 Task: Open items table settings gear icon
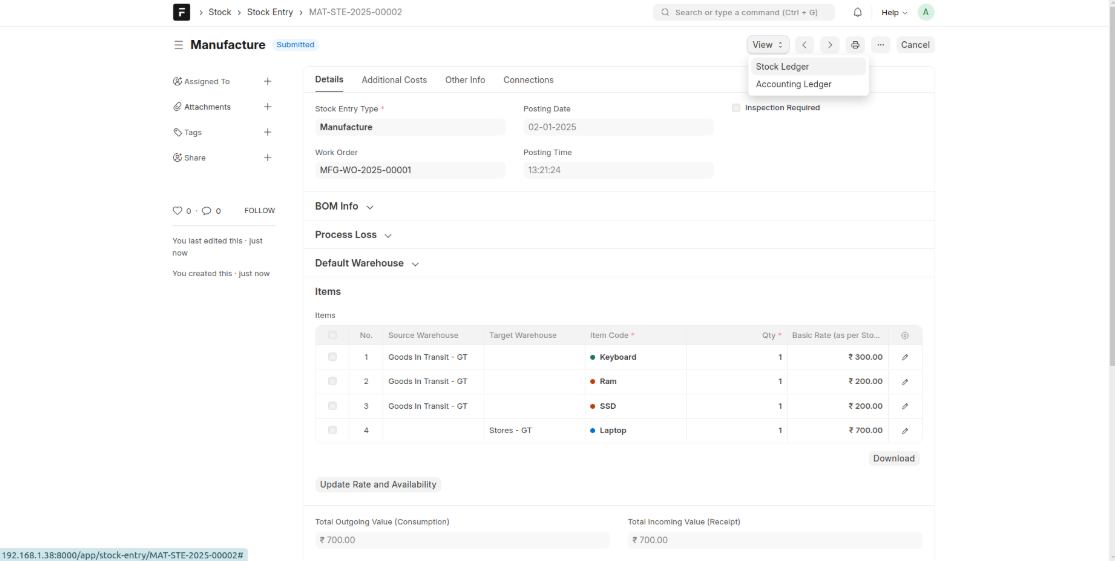[905, 336]
